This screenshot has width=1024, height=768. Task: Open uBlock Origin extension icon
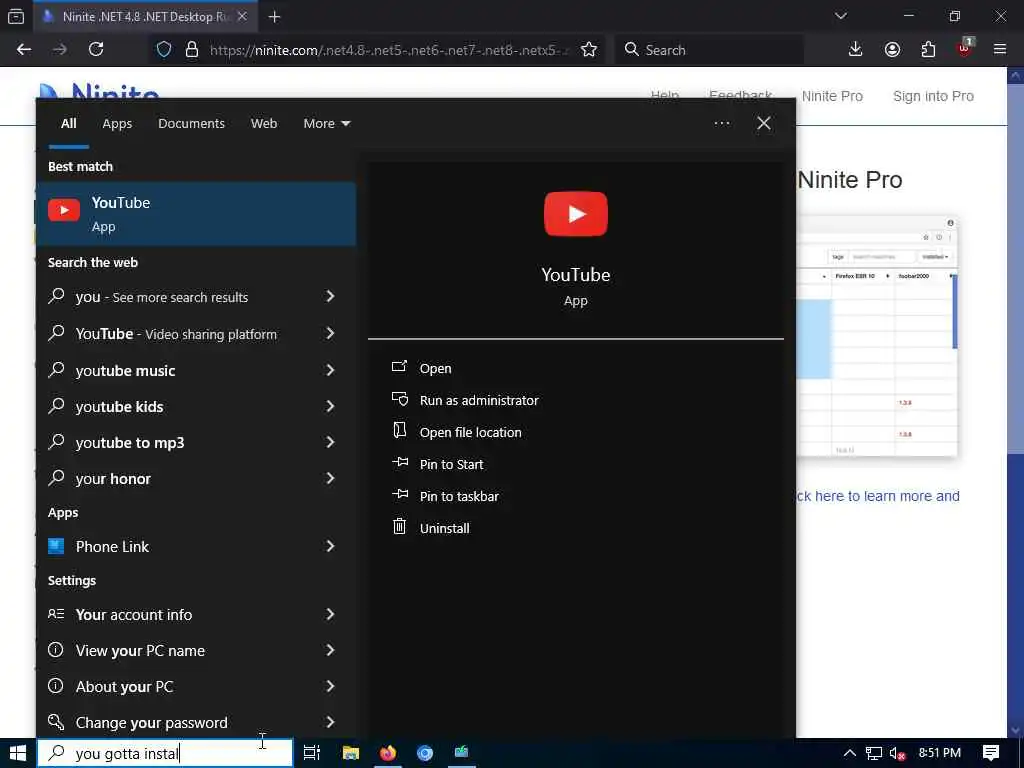click(965, 48)
